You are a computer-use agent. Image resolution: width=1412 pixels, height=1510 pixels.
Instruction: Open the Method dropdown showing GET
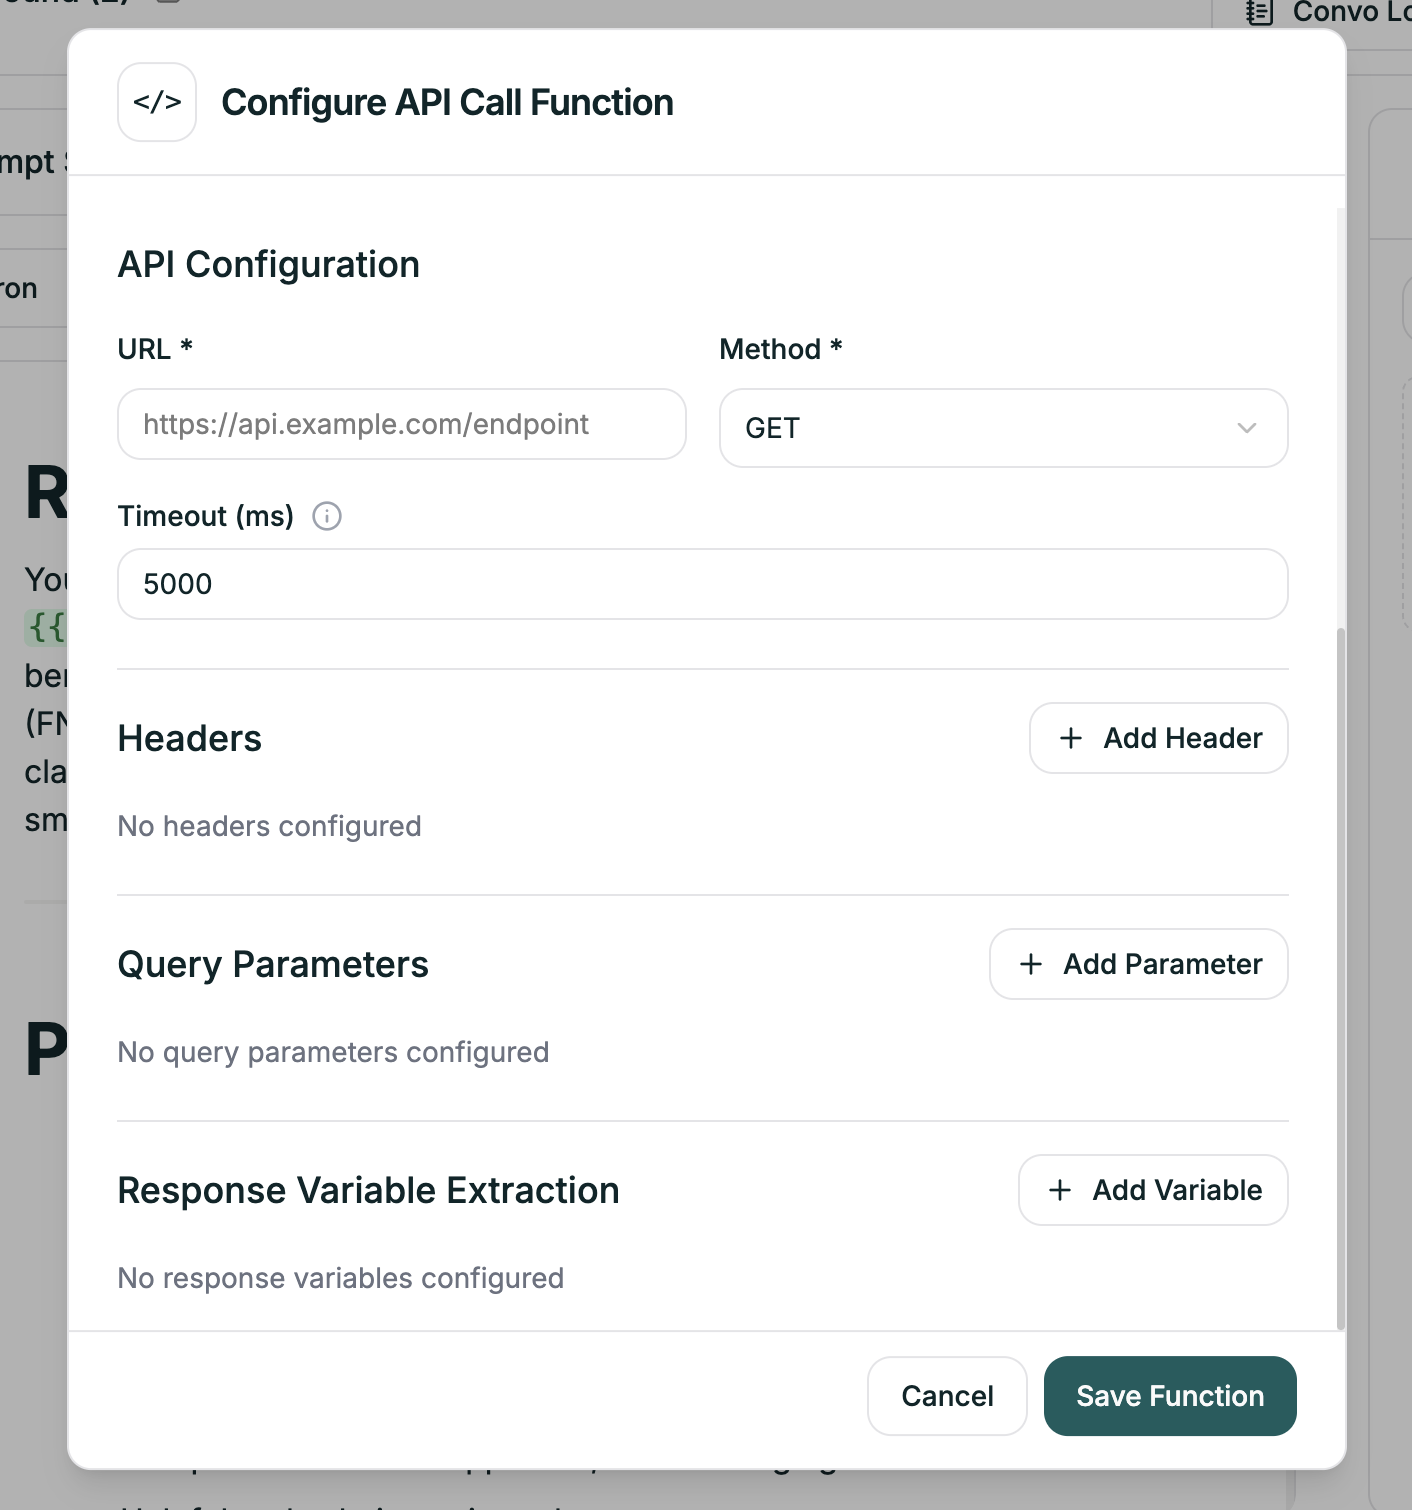click(x=1003, y=428)
